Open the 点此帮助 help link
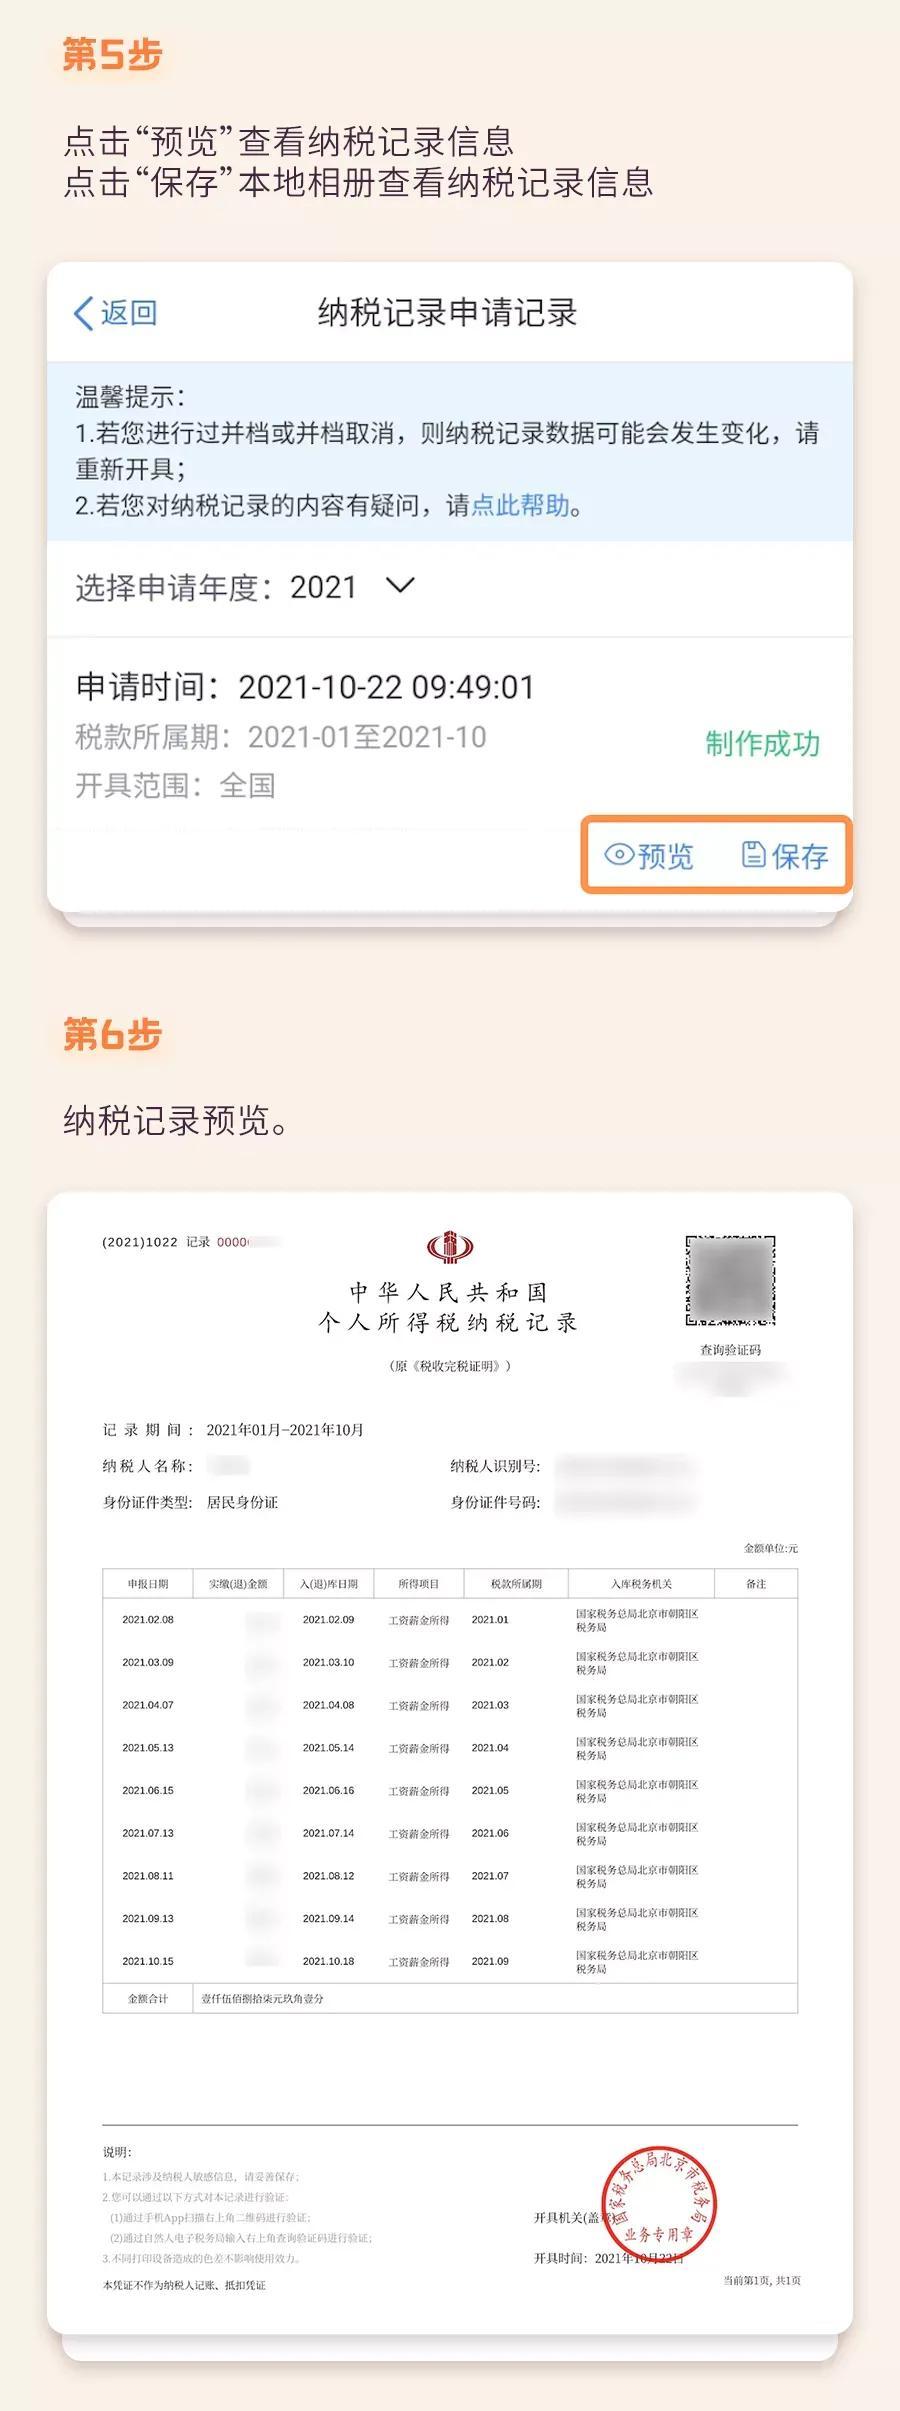Screen dimensions: 900x2411 coord(520,505)
